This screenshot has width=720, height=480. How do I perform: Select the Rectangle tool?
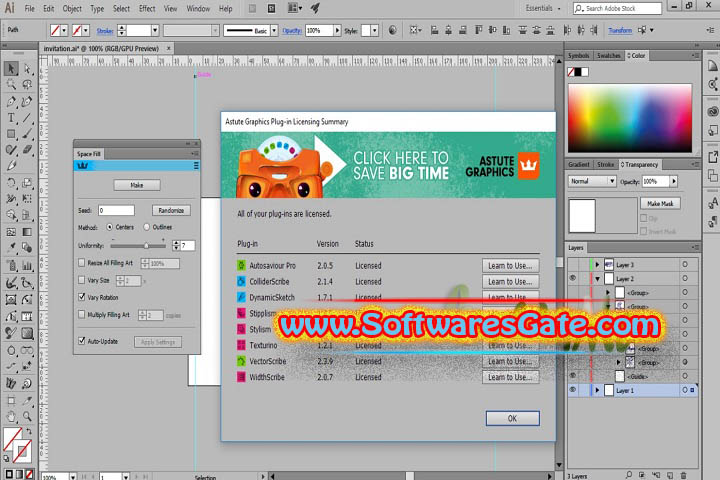(x=11, y=134)
